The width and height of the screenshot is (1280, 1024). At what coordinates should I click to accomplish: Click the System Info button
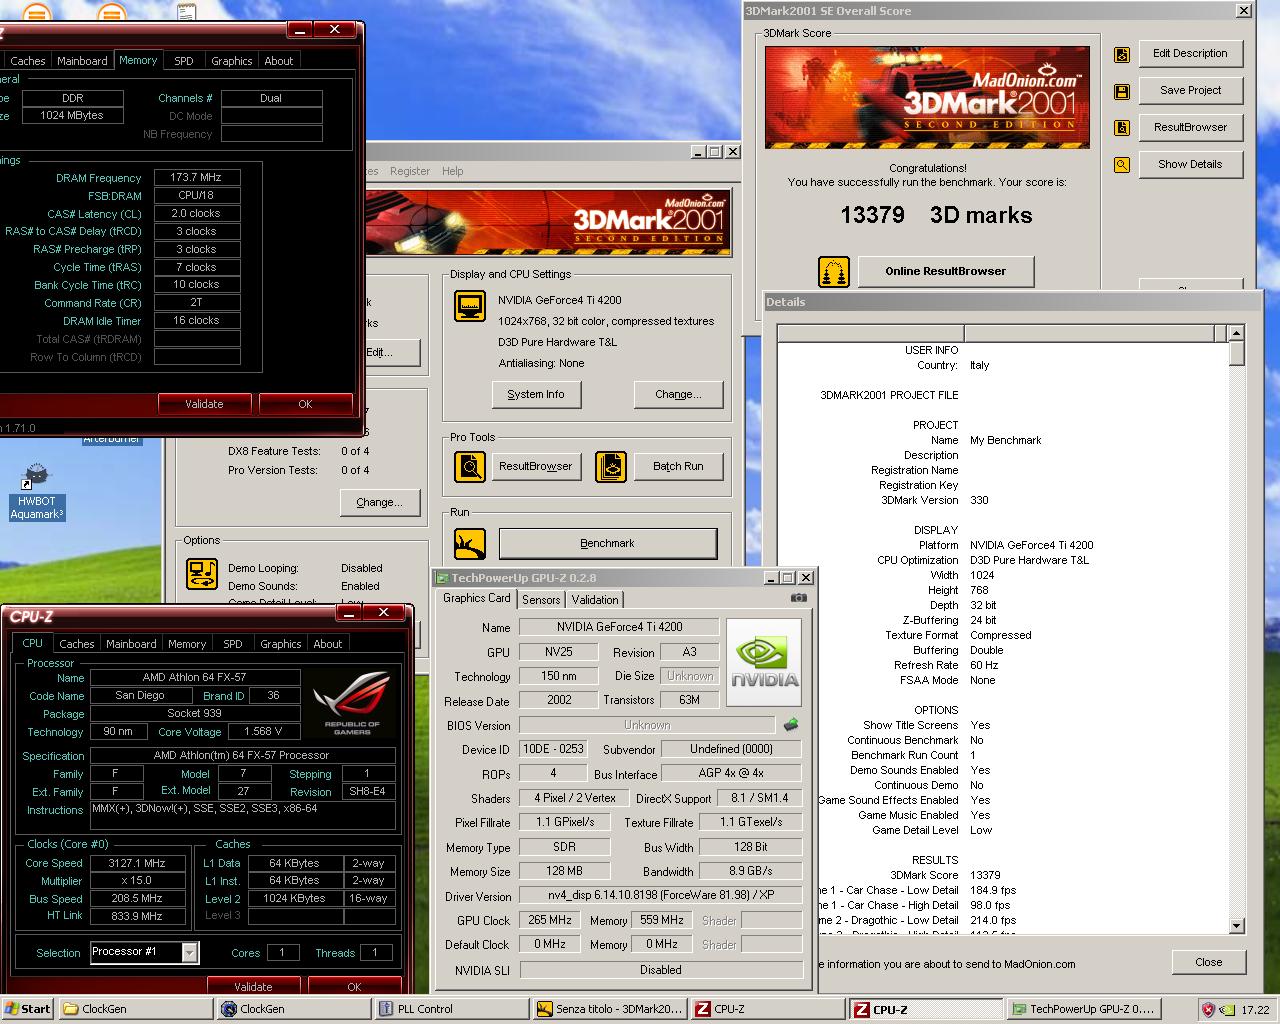coord(536,395)
